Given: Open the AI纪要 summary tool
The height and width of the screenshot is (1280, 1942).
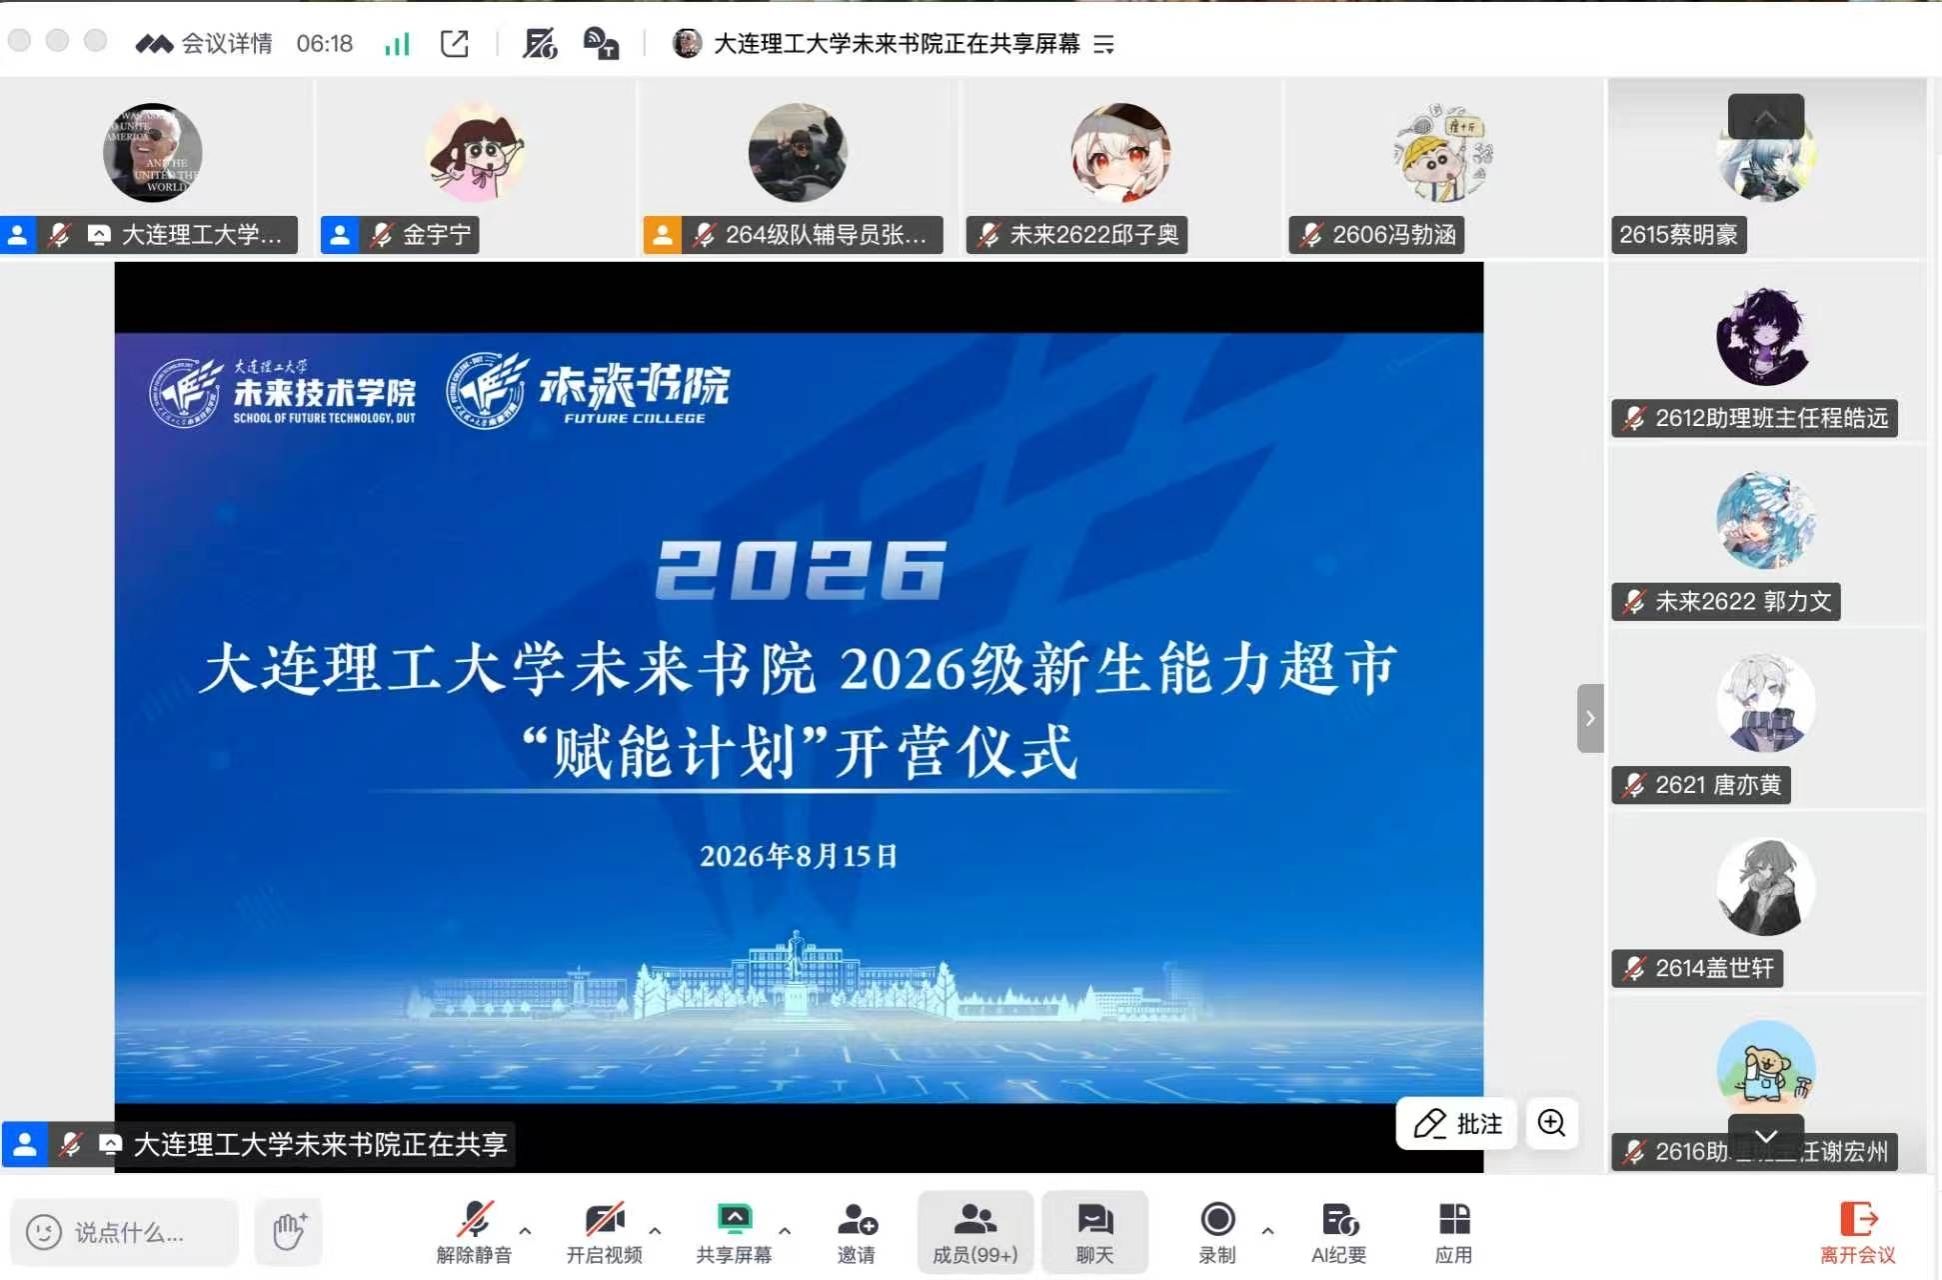Looking at the screenshot, I should pyautogui.click(x=1339, y=1232).
